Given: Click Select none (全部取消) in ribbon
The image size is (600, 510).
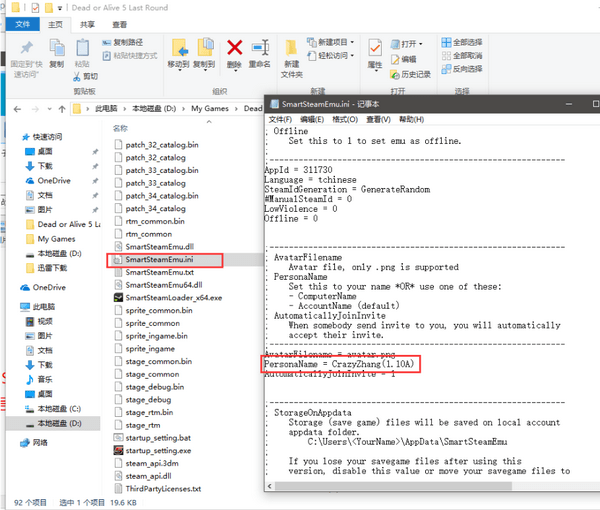Looking at the screenshot, I should tap(462, 56).
